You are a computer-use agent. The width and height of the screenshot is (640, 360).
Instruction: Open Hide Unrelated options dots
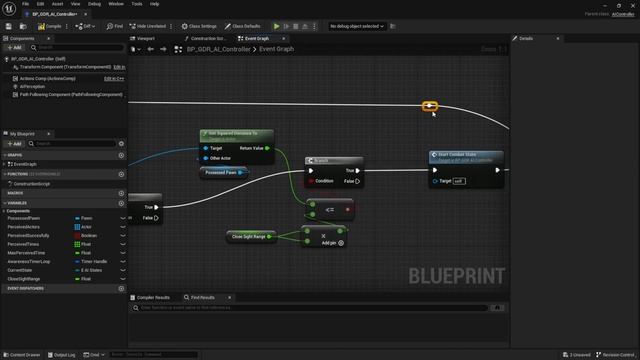point(171,26)
